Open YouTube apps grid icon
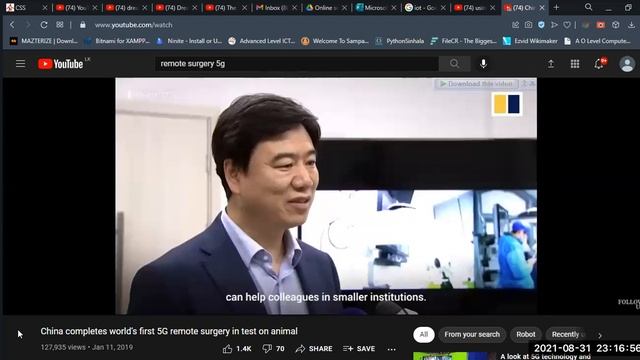 tap(575, 64)
